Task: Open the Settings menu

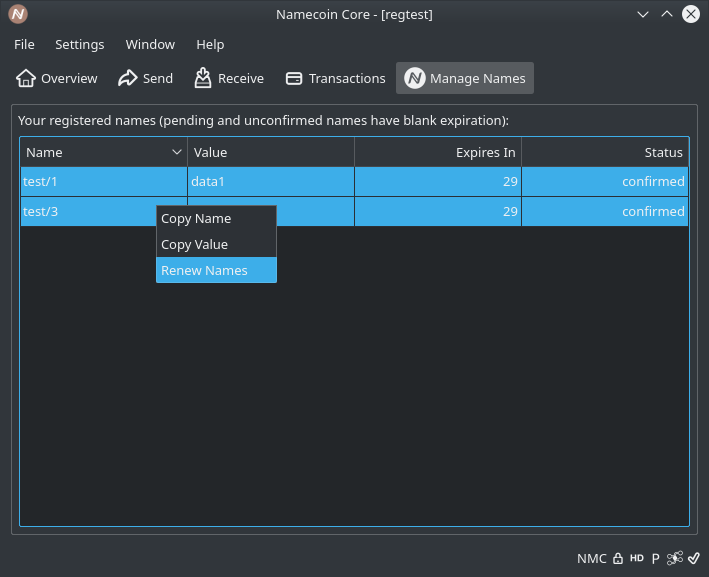Action: 80,44
